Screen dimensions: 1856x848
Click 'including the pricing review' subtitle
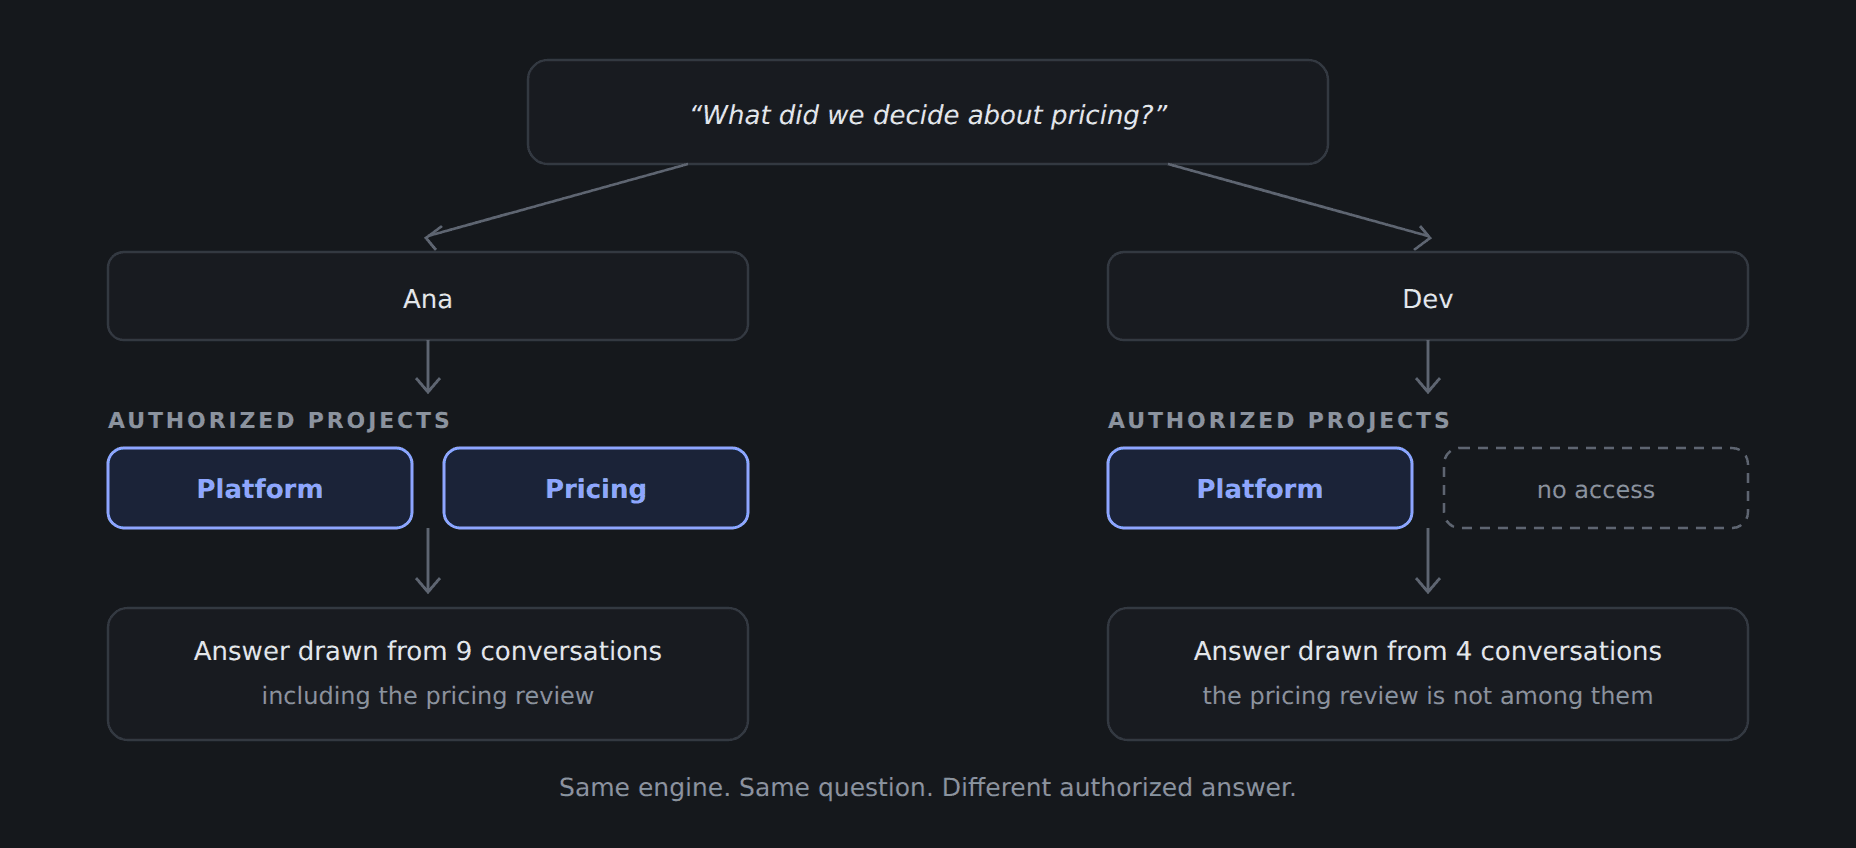pyautogui.click(x=428, y=696)
